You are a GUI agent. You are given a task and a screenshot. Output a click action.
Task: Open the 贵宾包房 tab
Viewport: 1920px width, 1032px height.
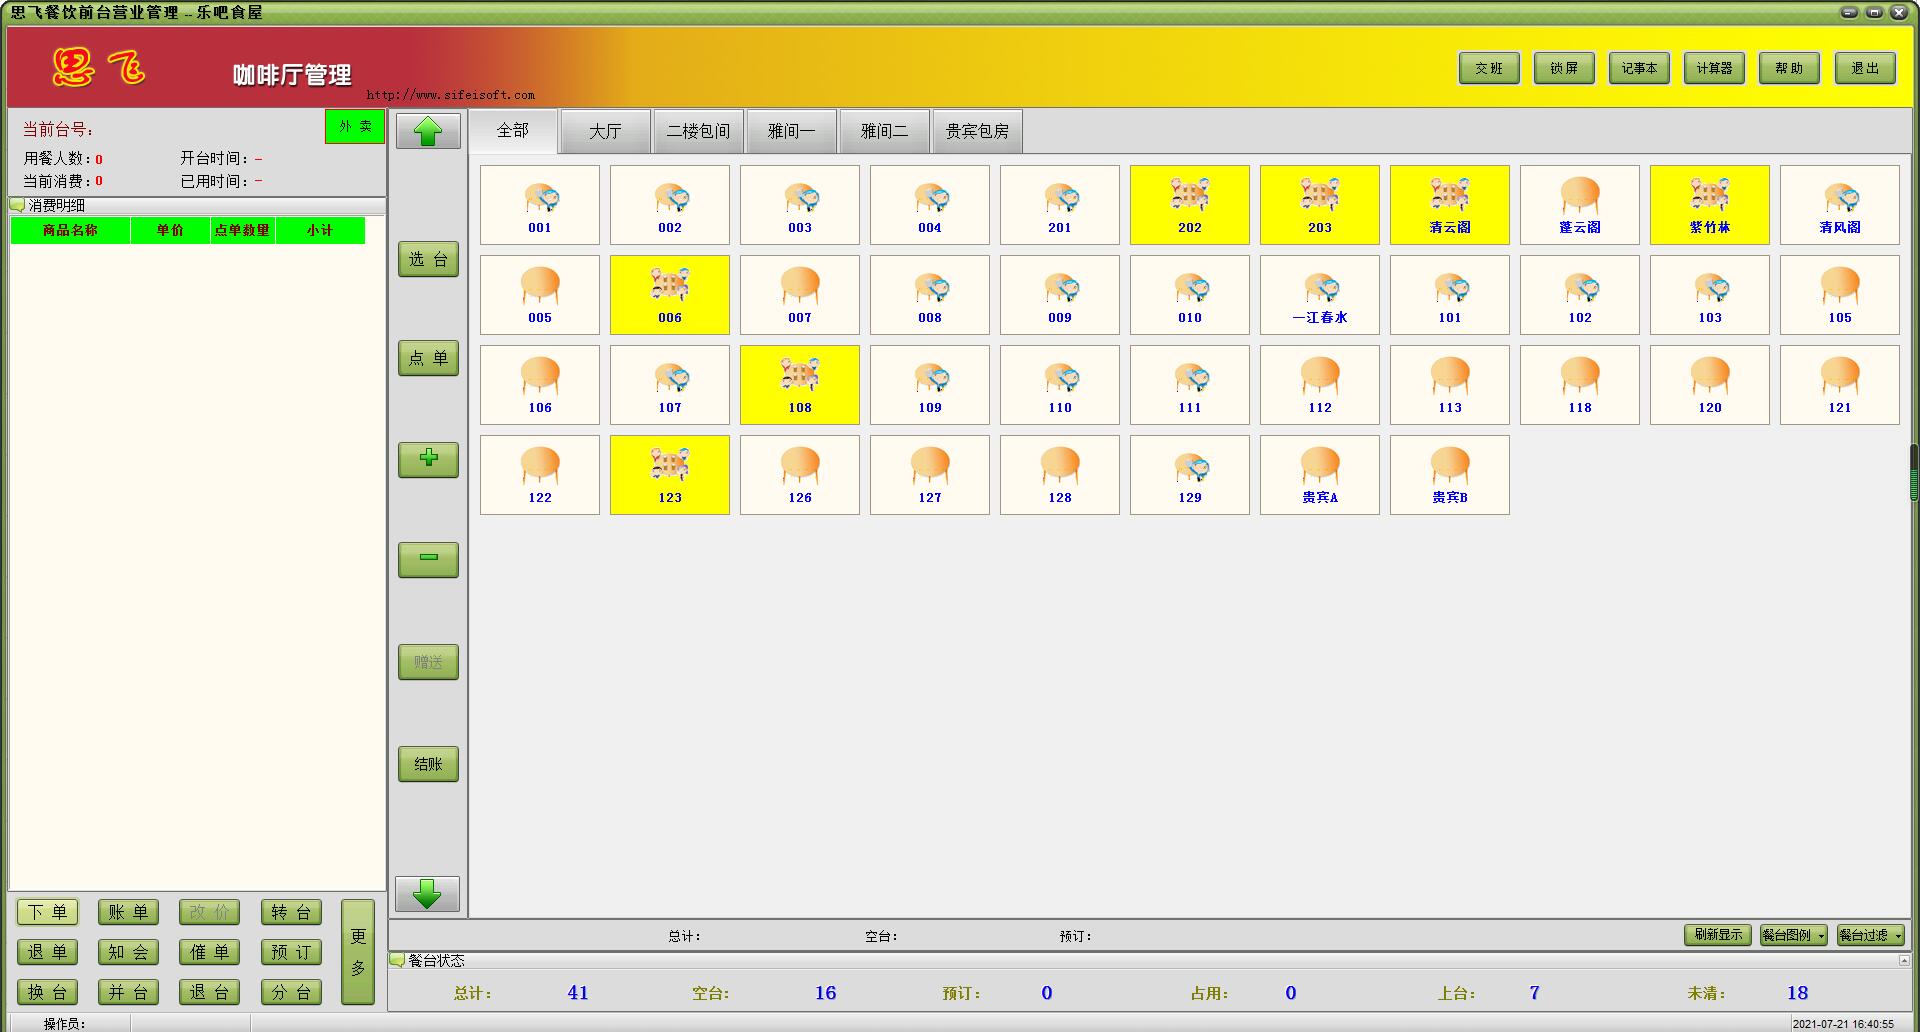click(977, 131)
